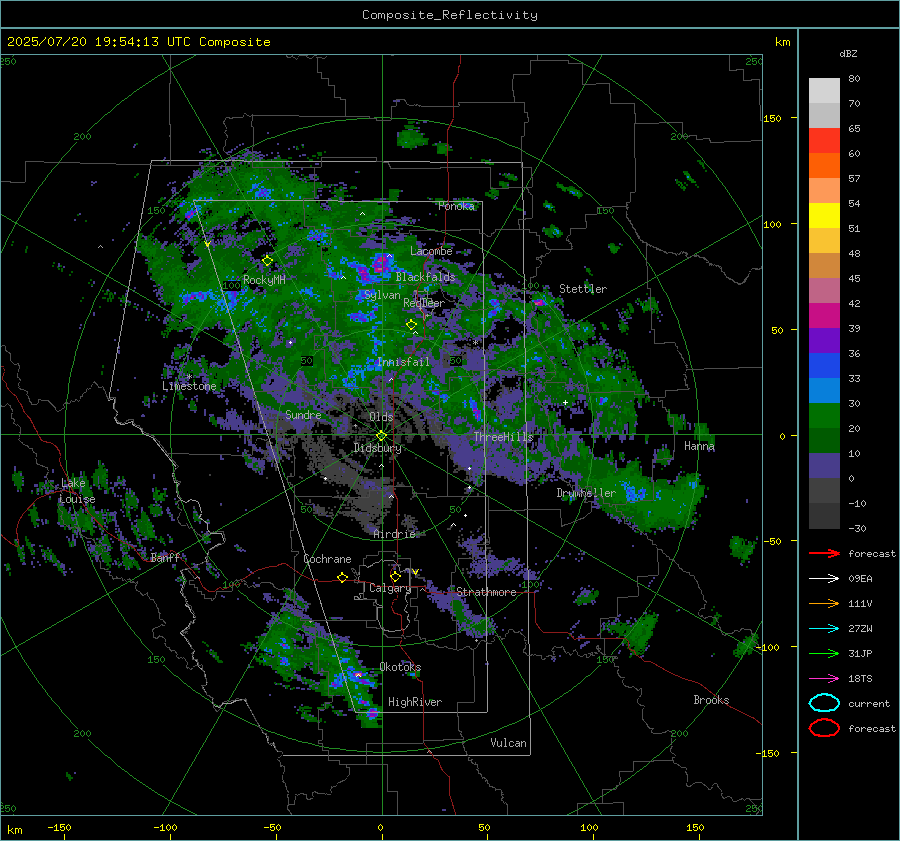Click the Sylvan label
Image resolution: width=900 pixels, height=841 pixels.
coord(382,295)
